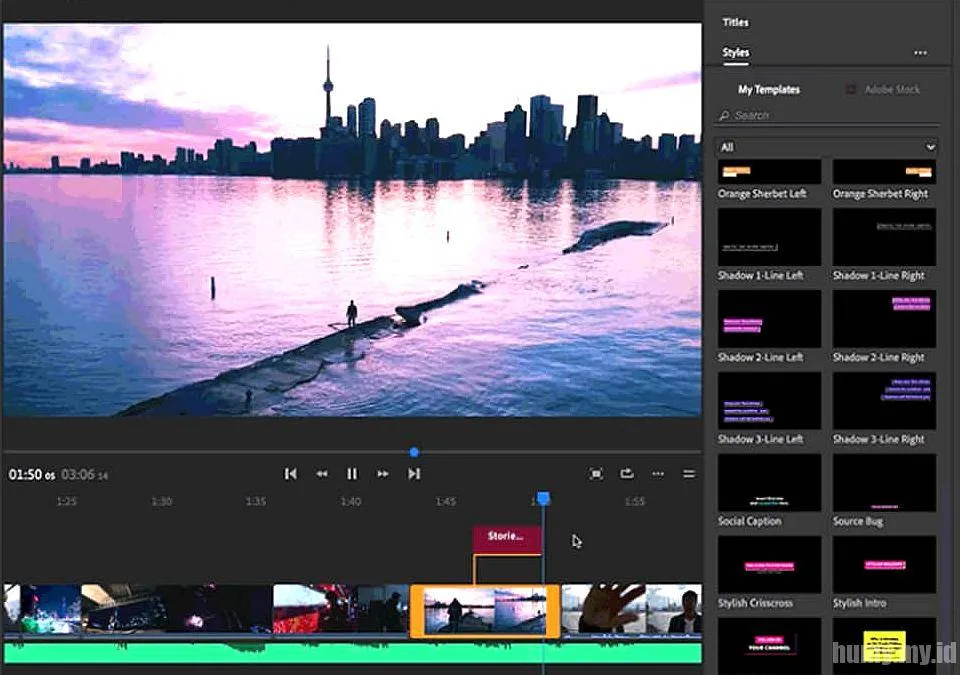The height and width of the screenshot is (675, 960).
Task: Choose the Social Caption title template
Action: pos(769,484)
